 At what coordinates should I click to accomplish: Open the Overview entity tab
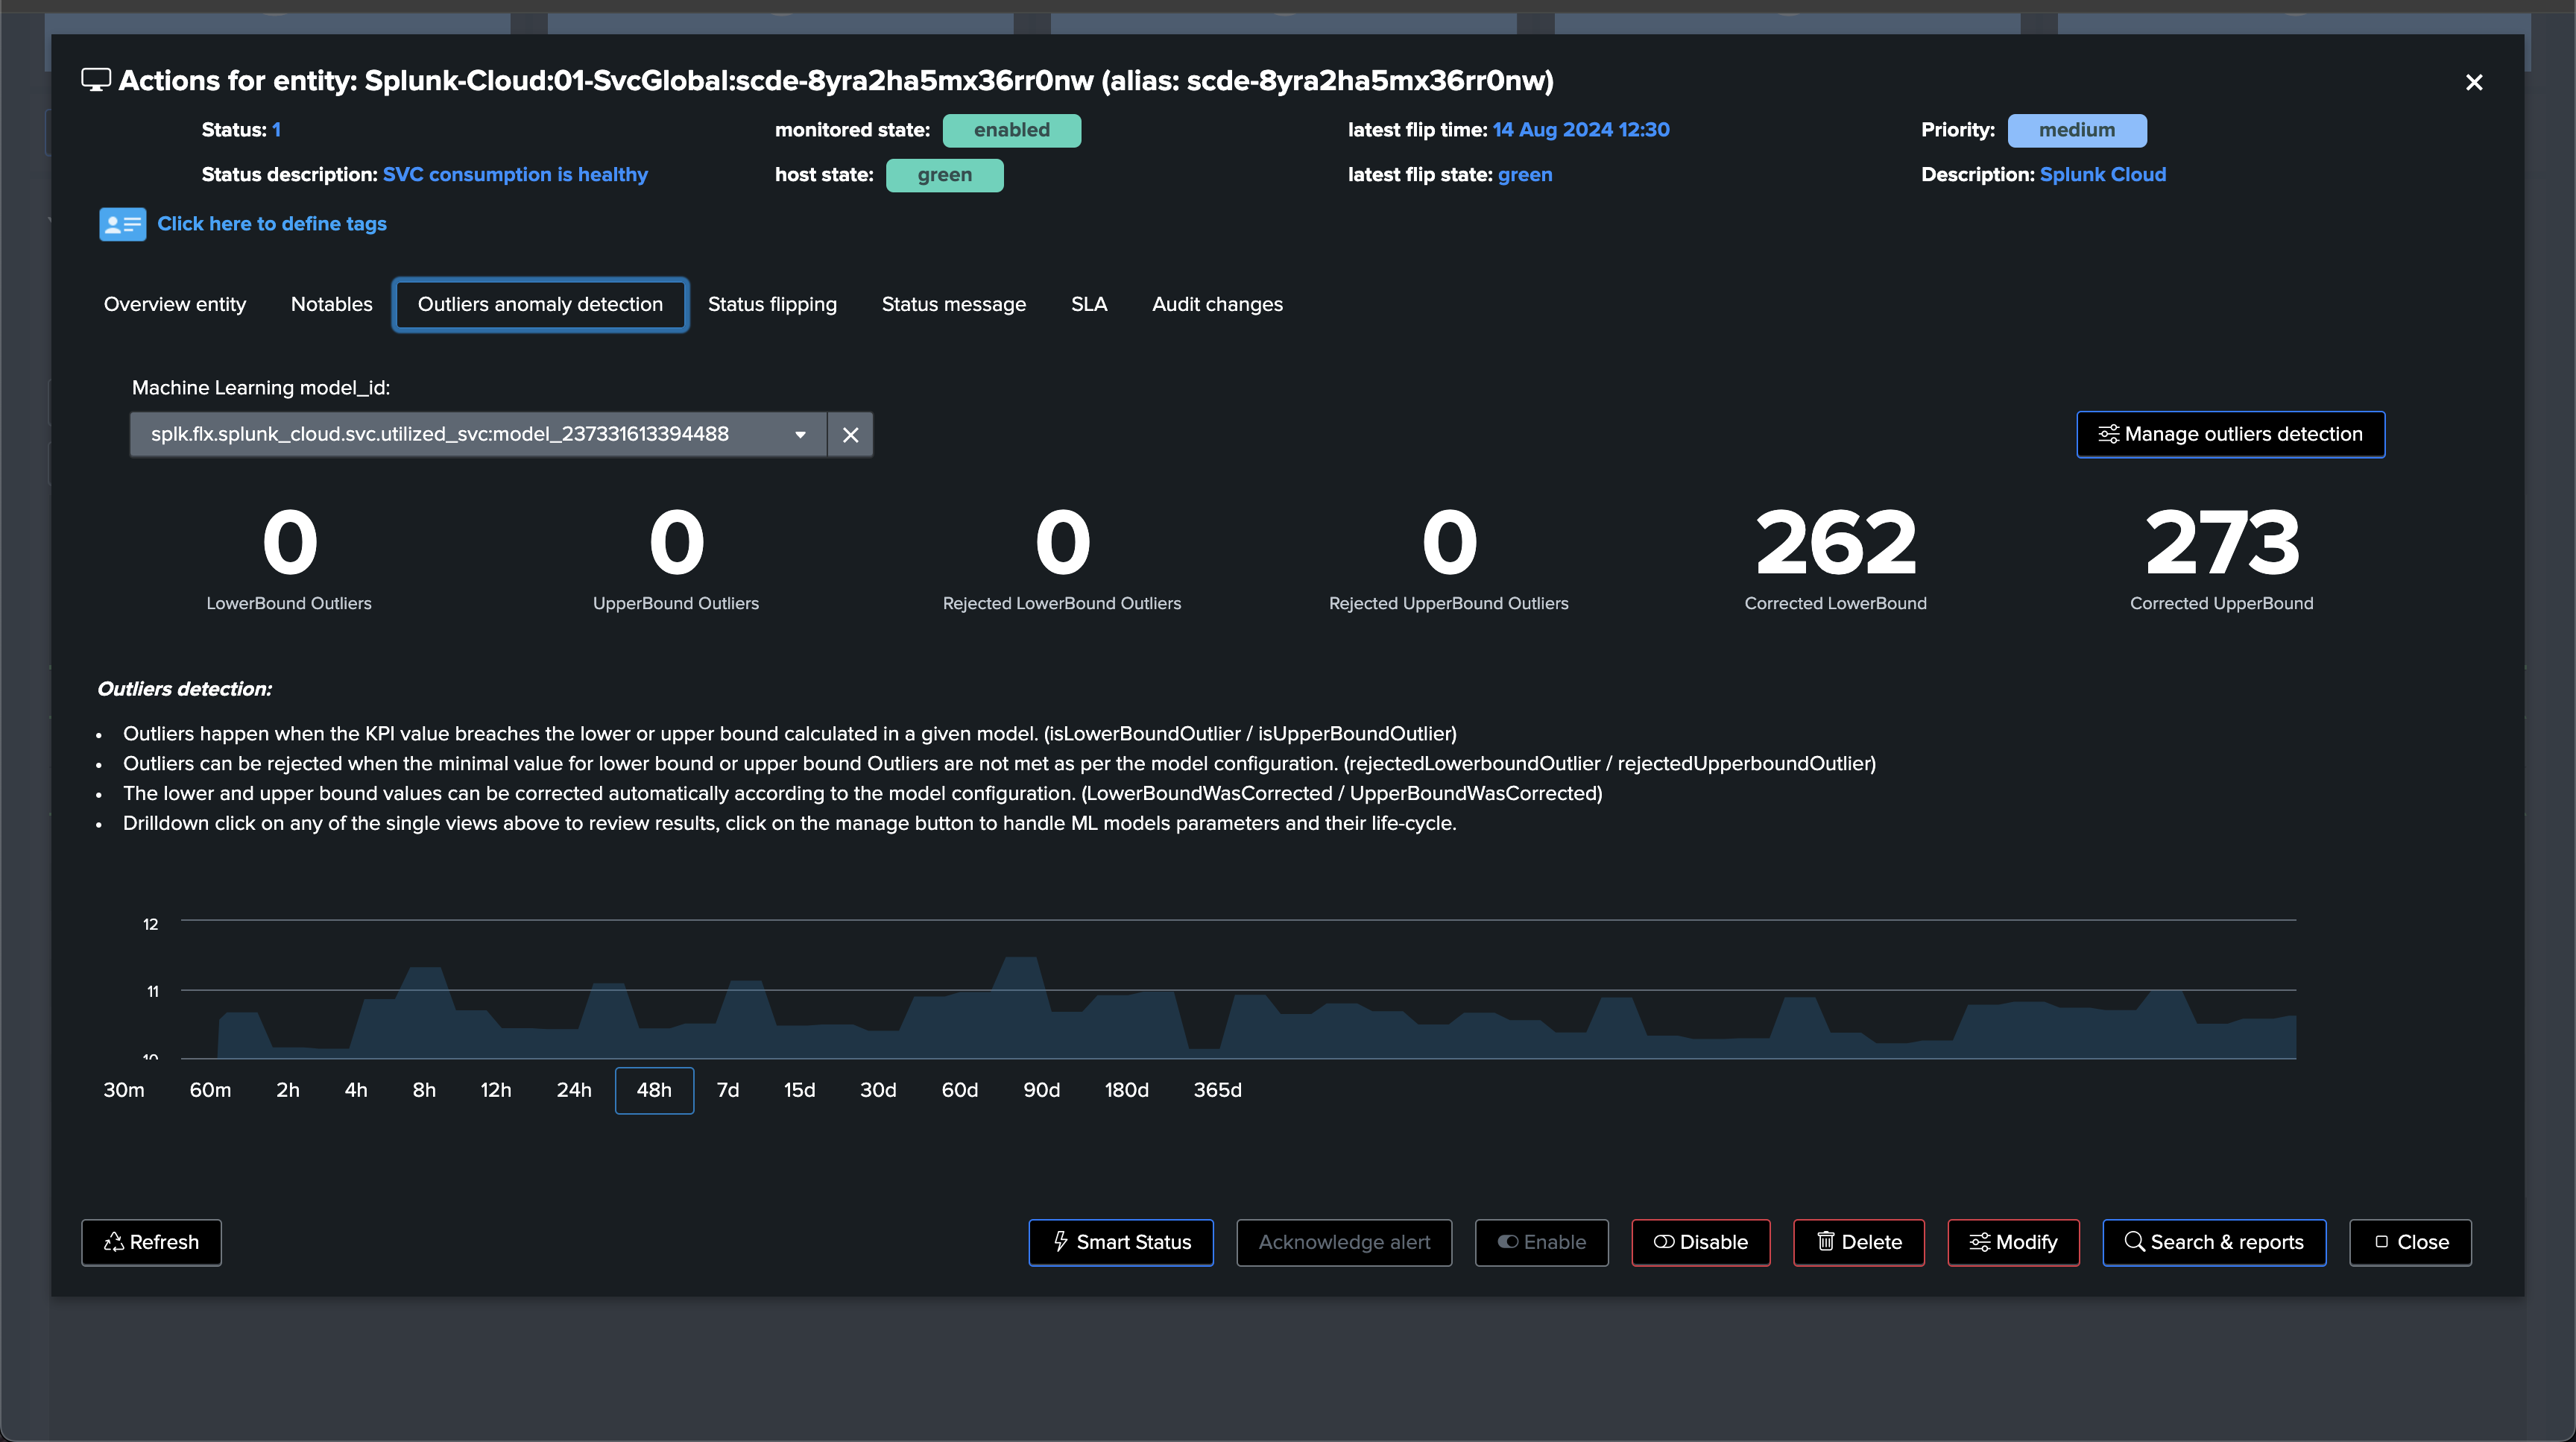pyautogui.click(x=175, y=304)
